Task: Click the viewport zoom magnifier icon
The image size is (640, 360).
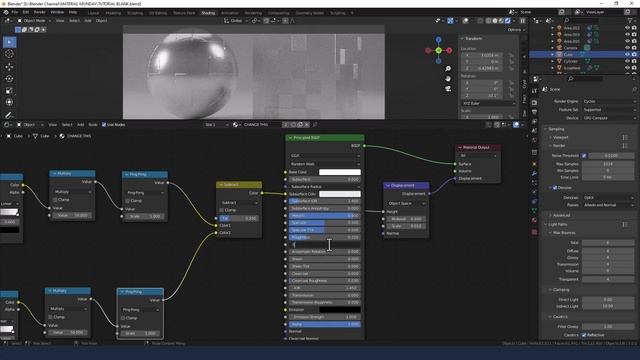Action: pyautogui.click(x=448, y=69)
